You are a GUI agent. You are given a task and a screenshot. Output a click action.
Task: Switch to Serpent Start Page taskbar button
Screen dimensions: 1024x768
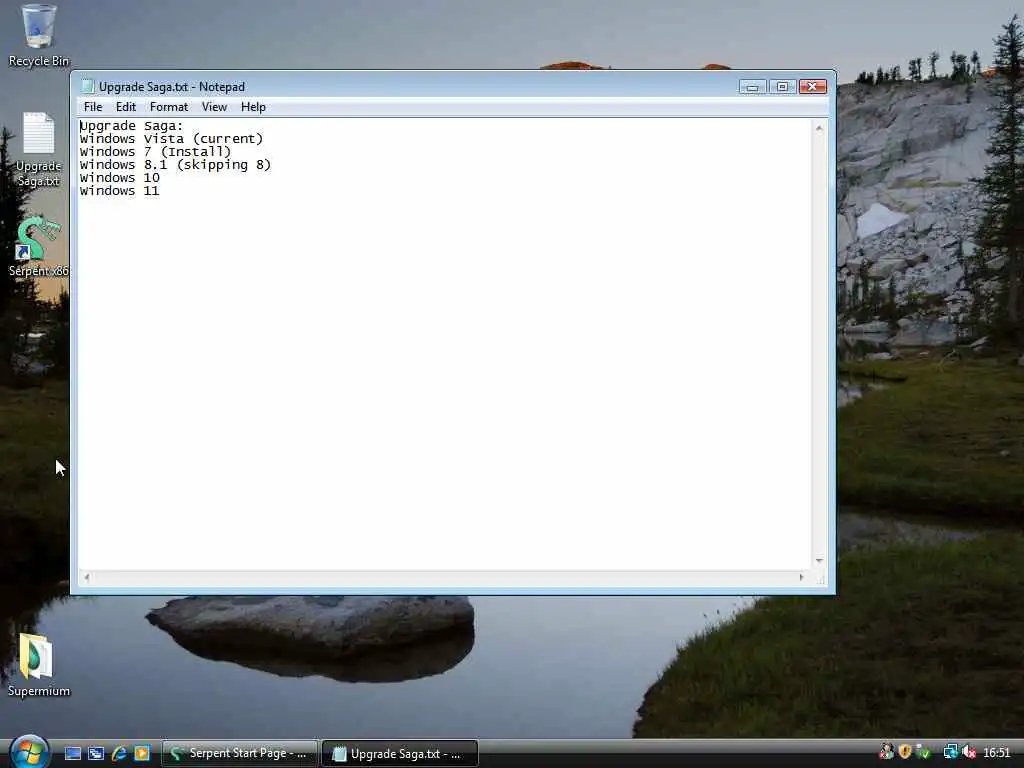[240, 754]
